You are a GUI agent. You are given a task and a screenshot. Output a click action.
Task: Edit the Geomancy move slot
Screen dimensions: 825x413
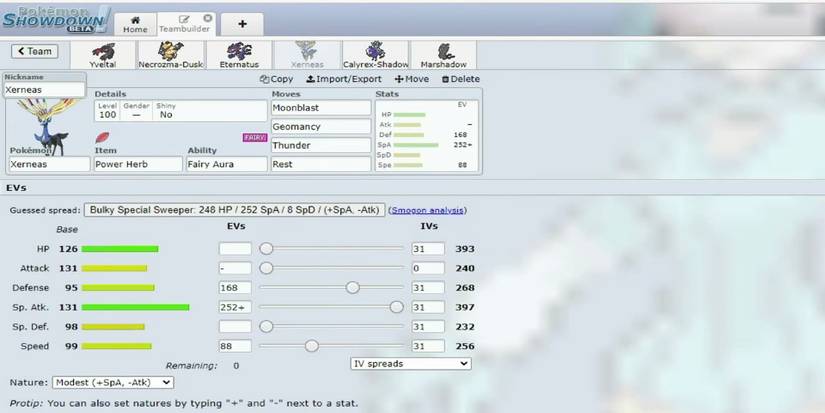[x=321, y=127]
